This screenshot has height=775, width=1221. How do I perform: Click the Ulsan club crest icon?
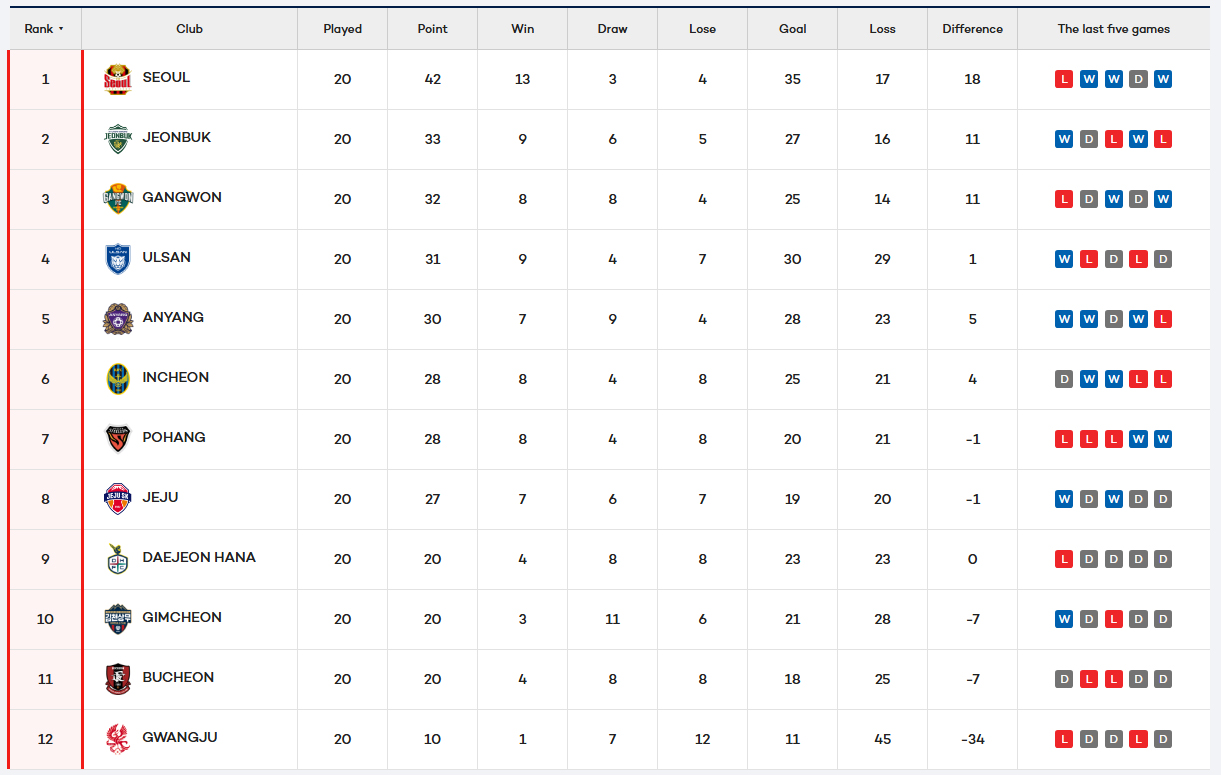coord(117,259)
